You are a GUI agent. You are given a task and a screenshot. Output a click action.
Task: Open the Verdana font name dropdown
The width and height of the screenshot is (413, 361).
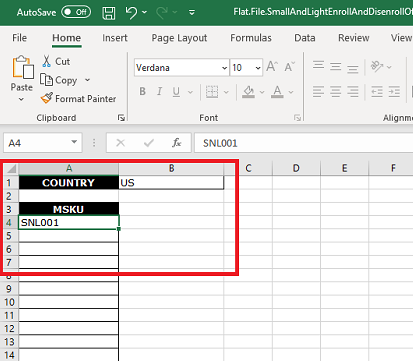click(x=224, y=68)
